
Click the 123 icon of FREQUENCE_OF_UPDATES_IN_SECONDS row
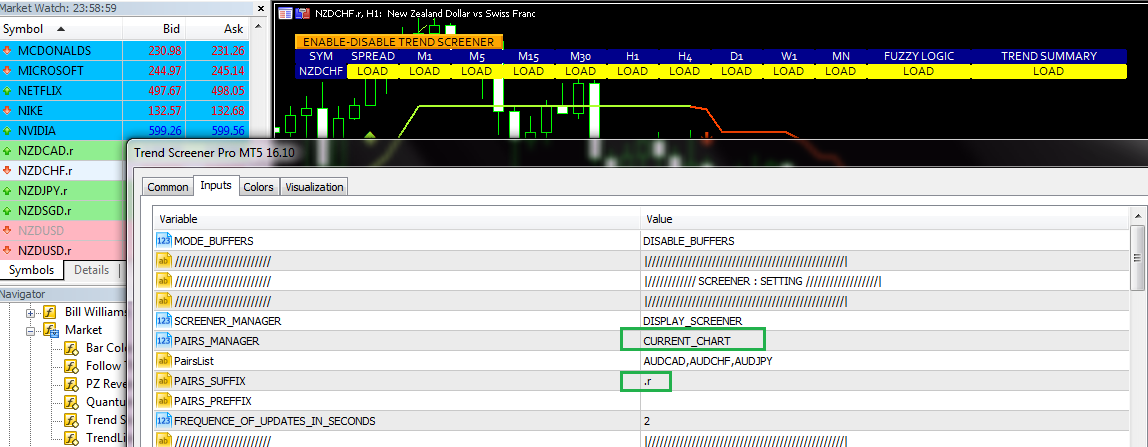(164, 421)
